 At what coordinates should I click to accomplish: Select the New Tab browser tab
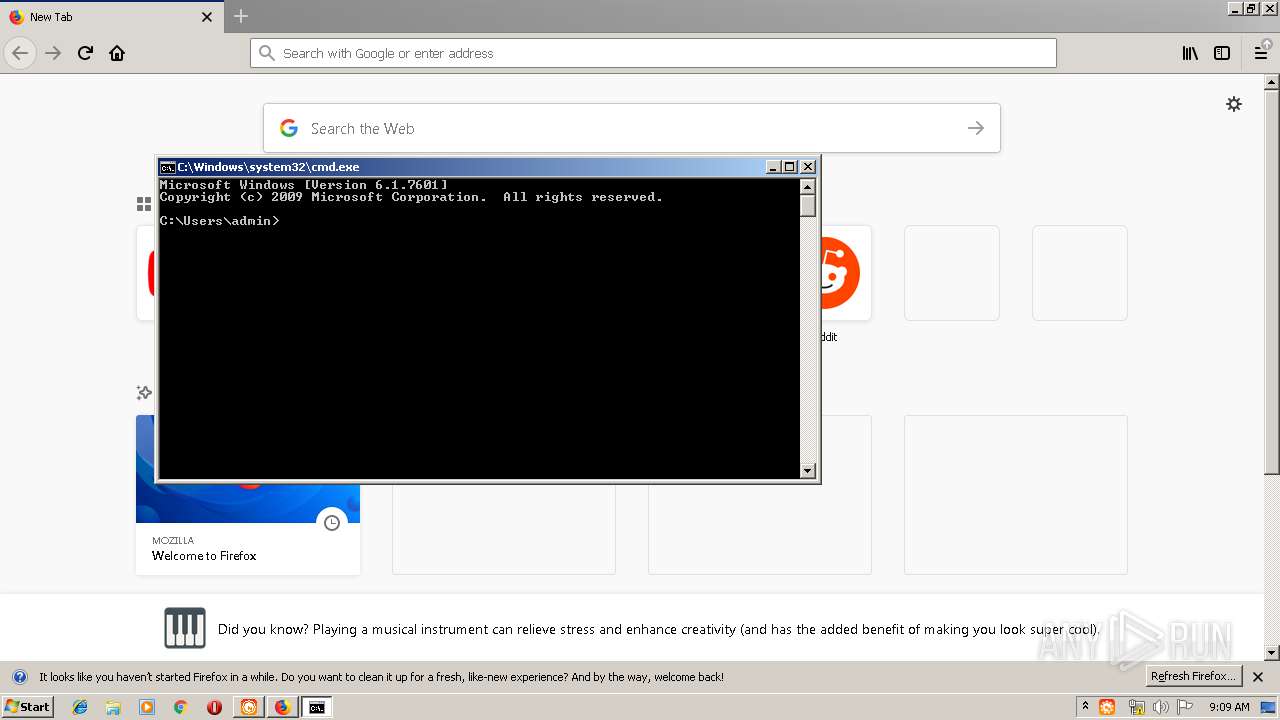[x=110, y=17]
